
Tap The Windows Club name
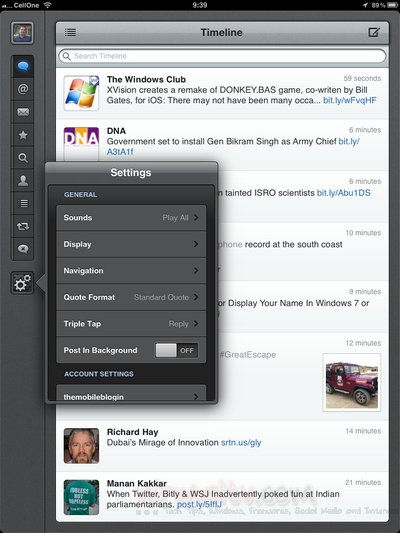(x=146, y=80)
